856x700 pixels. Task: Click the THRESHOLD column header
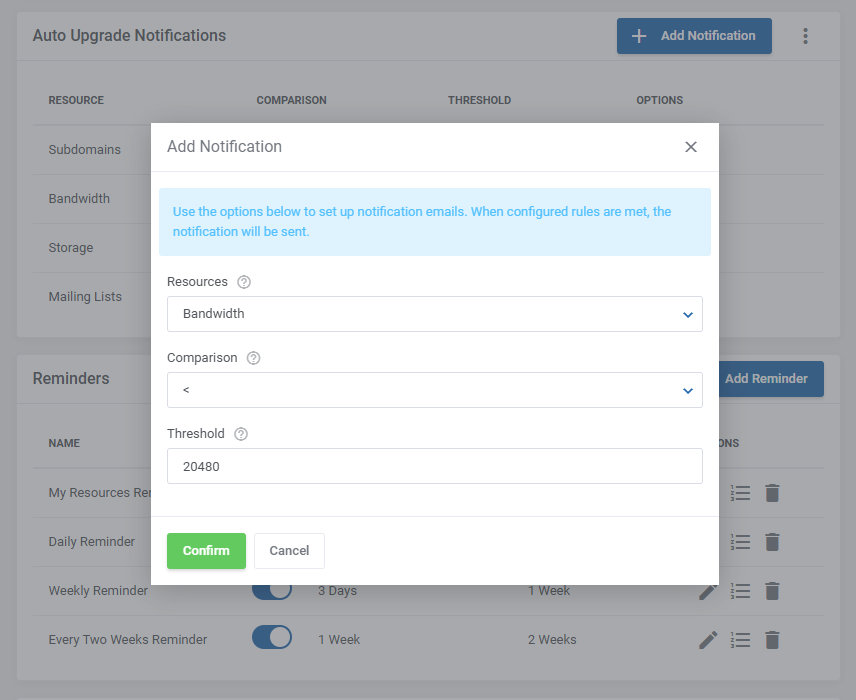pyautogui.click(x=479, y=100)
